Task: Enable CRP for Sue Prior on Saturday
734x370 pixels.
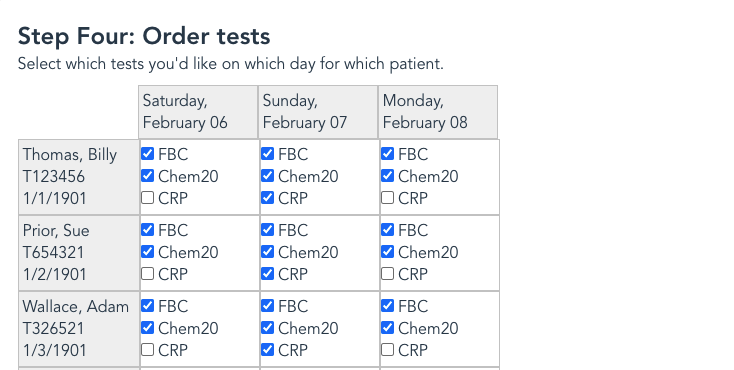Action: pos(147,274)
